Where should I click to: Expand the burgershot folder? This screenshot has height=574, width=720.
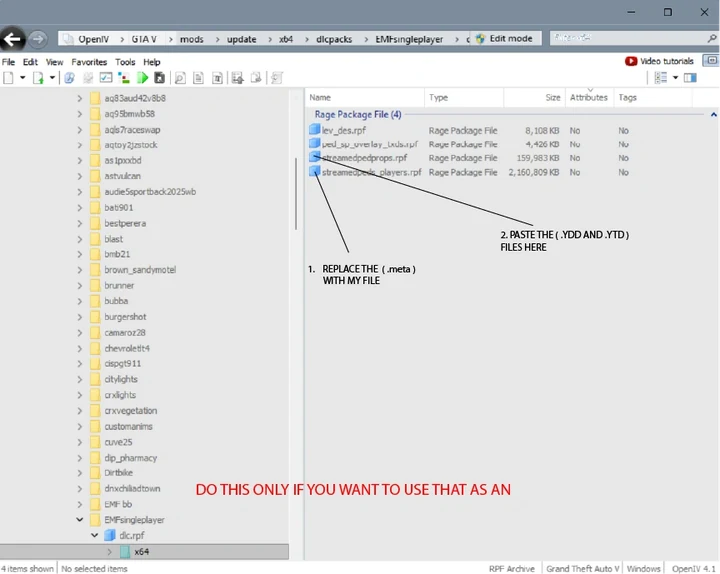[79, 317]
